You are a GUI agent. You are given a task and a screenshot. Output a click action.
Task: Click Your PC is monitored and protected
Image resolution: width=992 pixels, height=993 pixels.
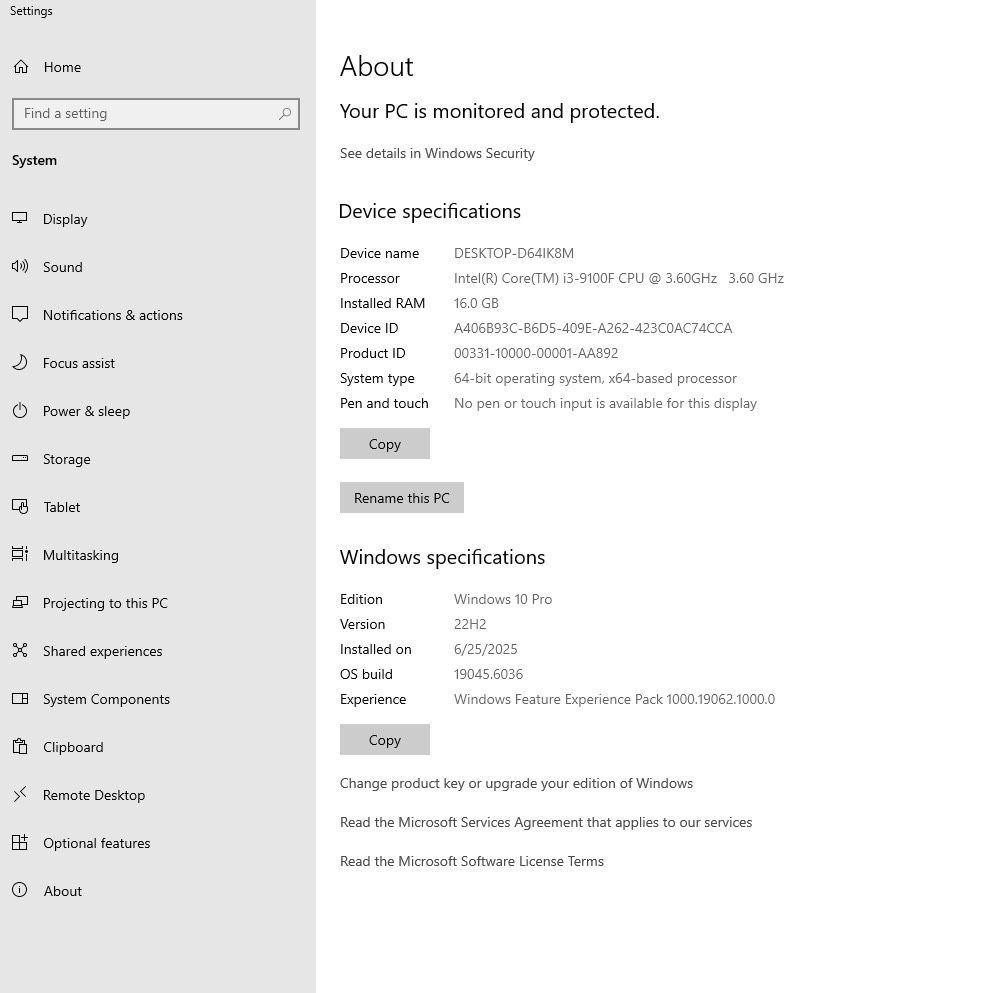(500, 111)
